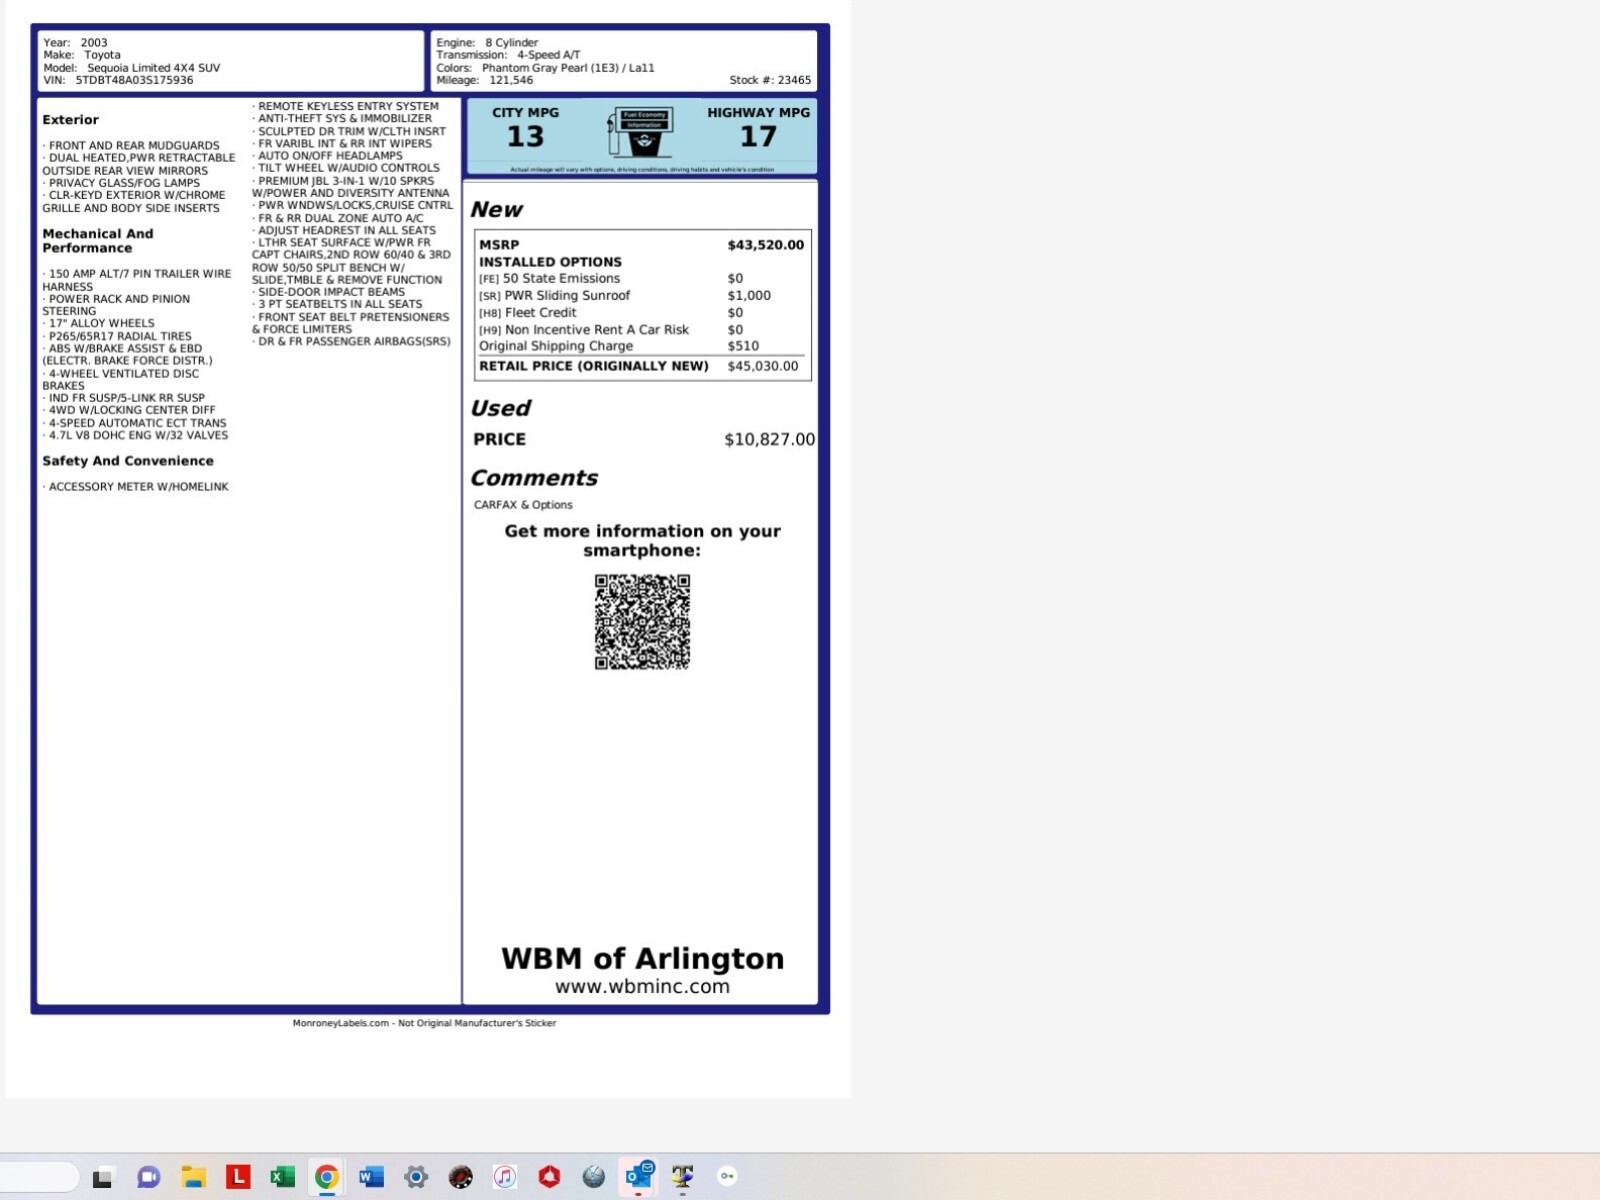
Task: Click the 'New' section heading
Action: pyautogui.click(x=496, y=210)
